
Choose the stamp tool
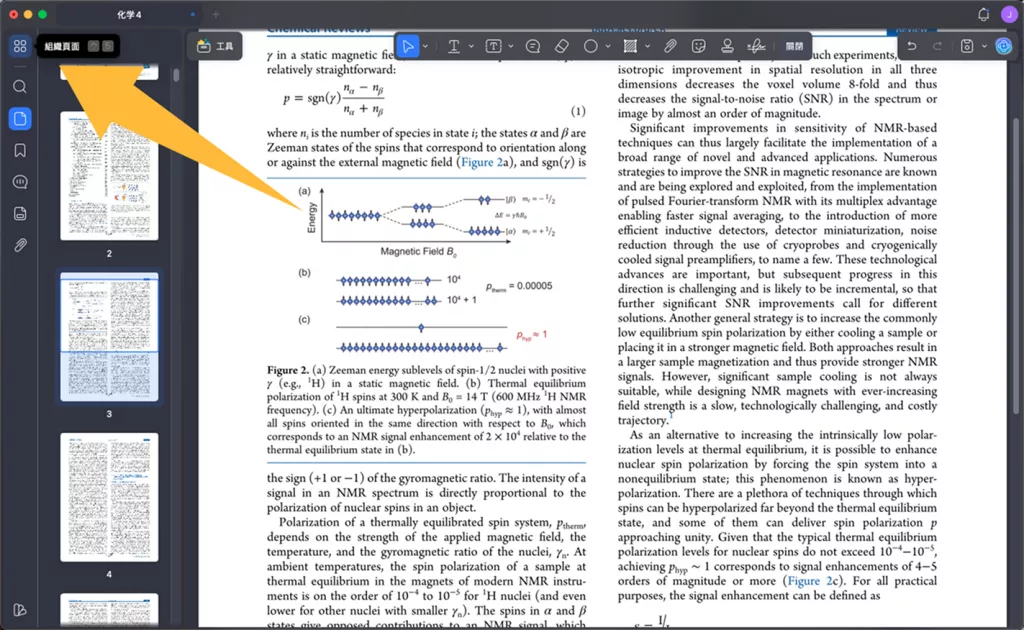click(727, 46)
